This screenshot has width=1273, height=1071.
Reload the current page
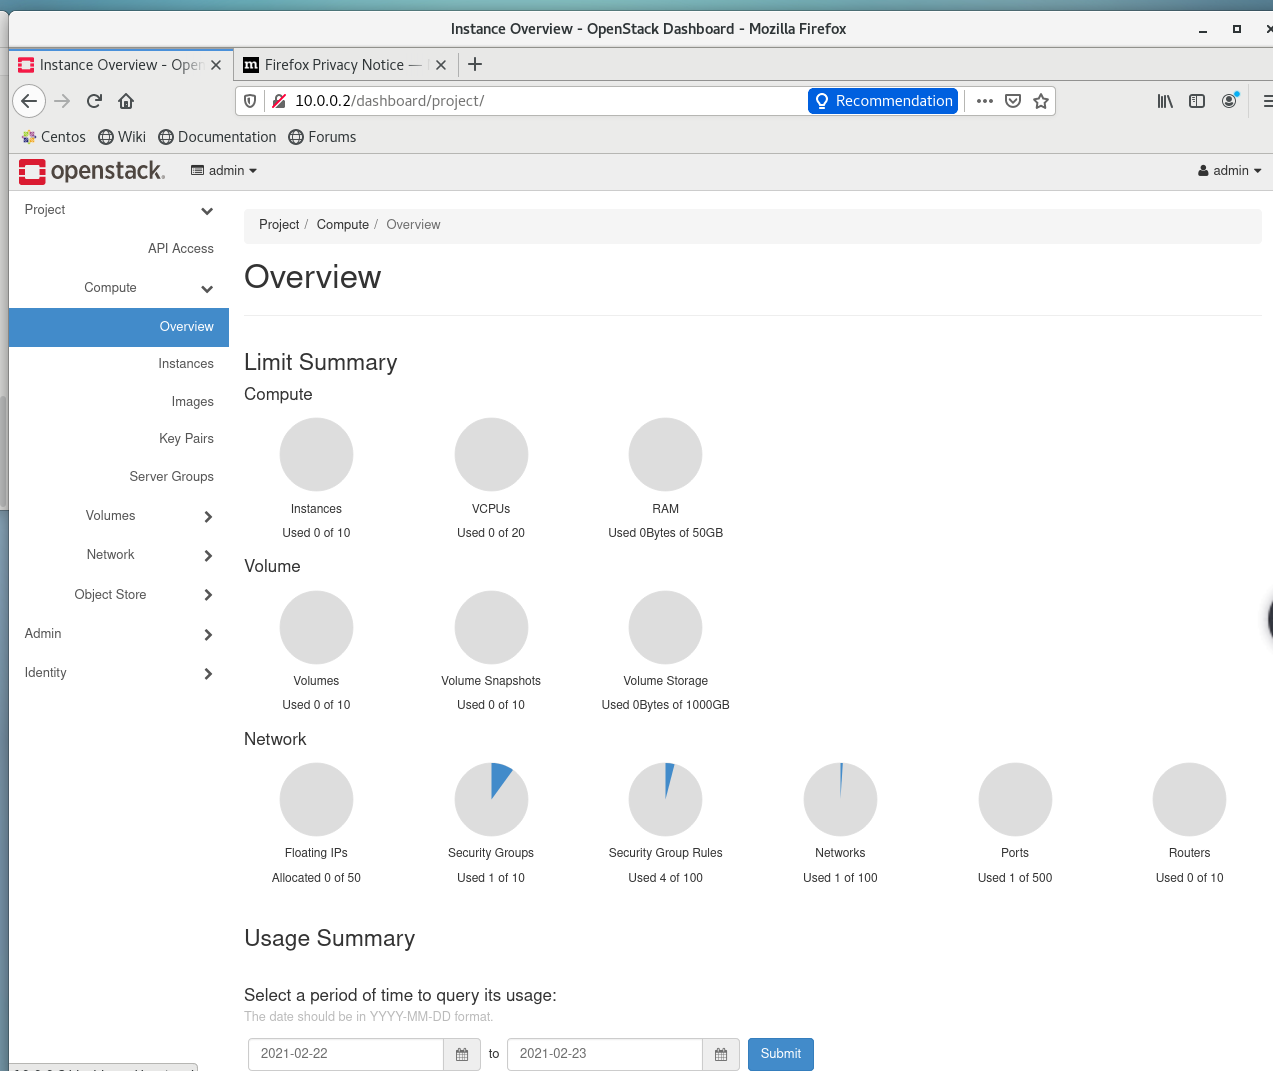click(x=94, y=101)
